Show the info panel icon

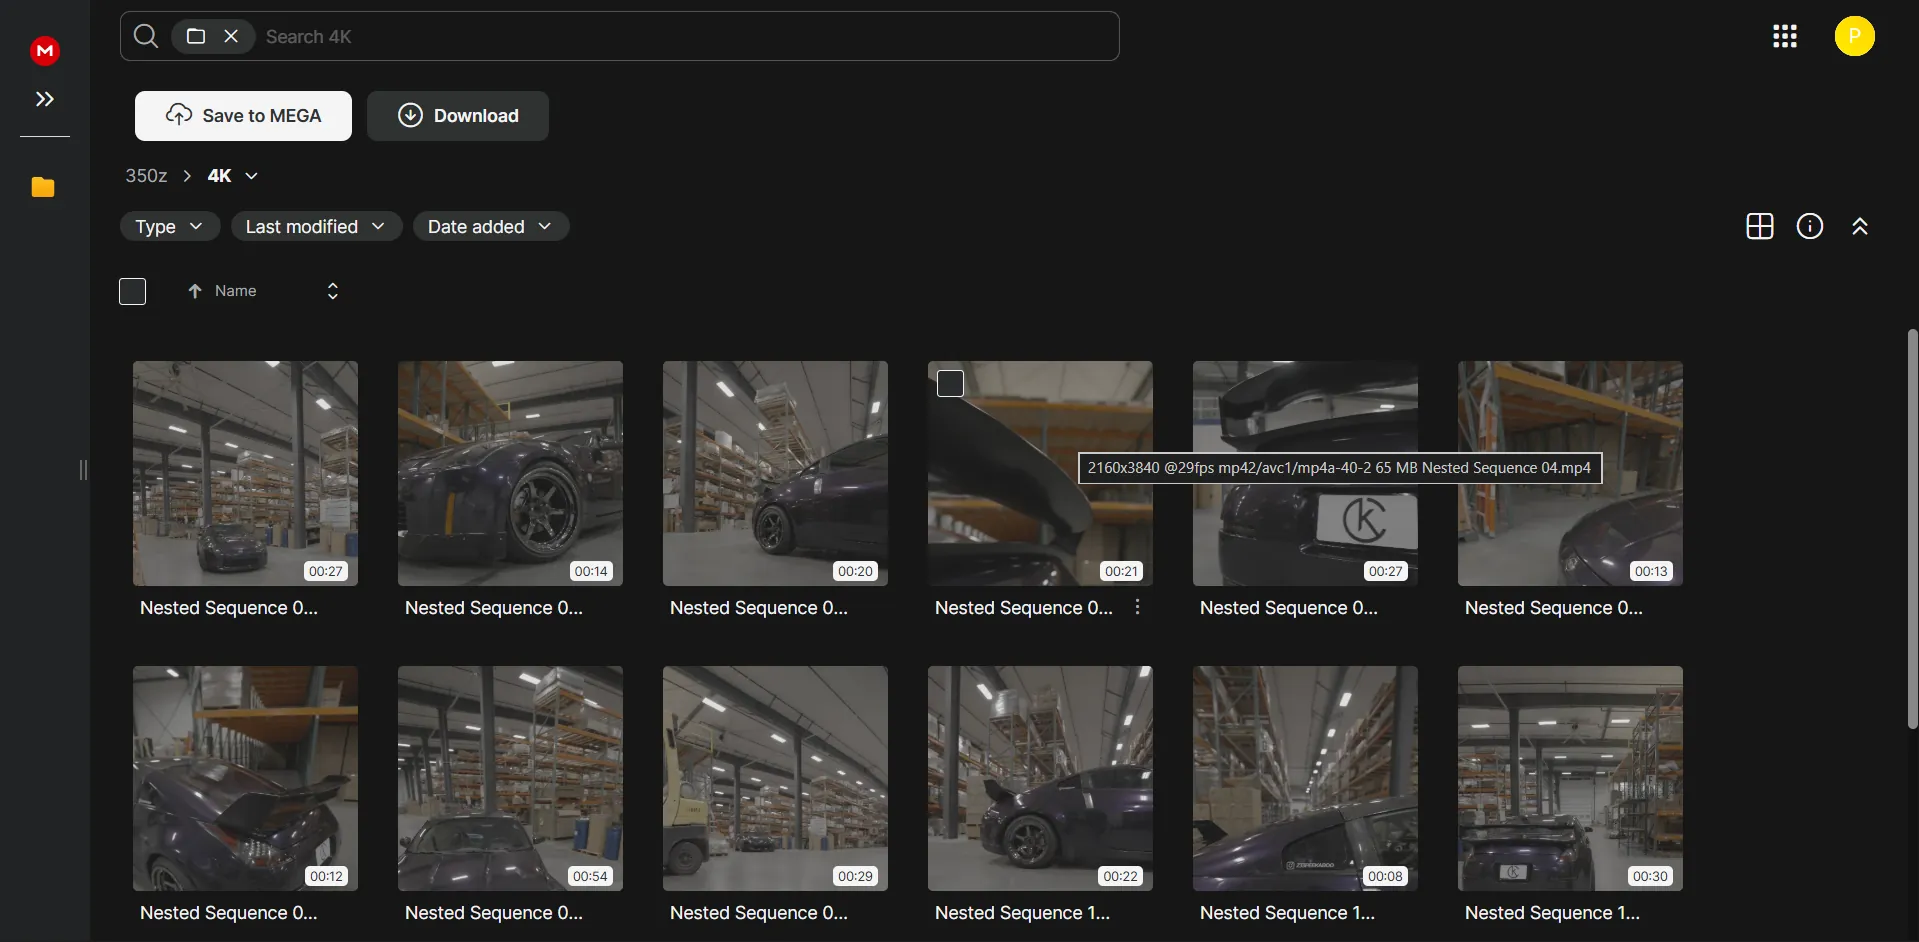(1809, 227)
